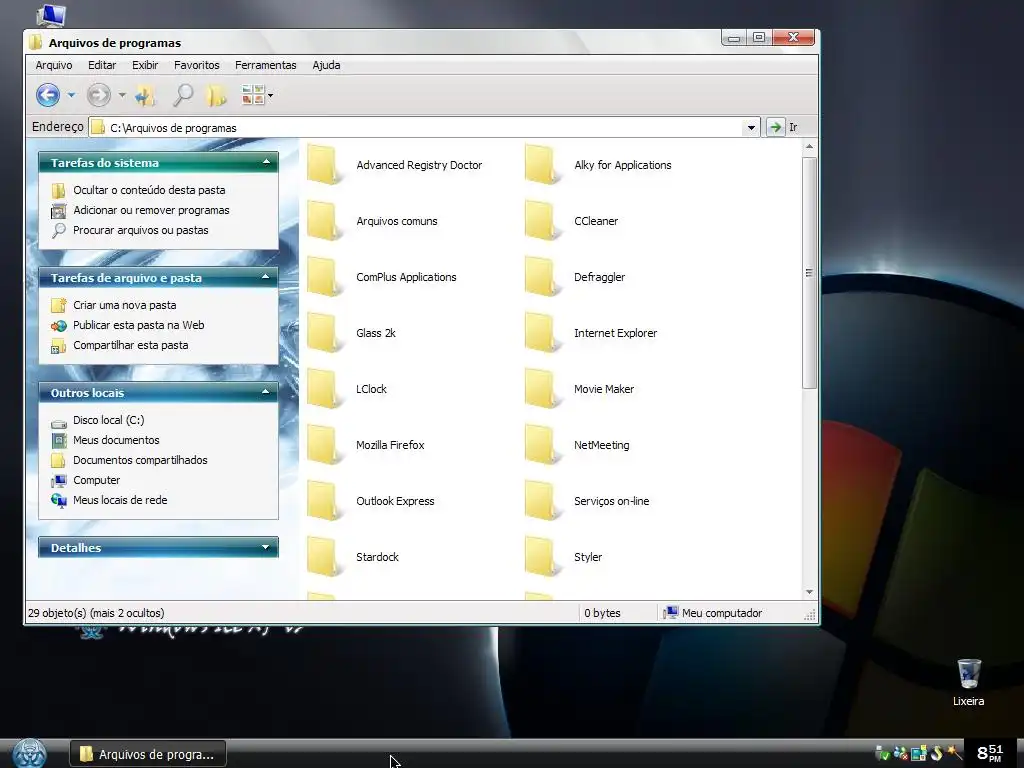Select the Arquivos comuns folder icon
This screenshot has height=768, width=1024.
coord(324,221)
